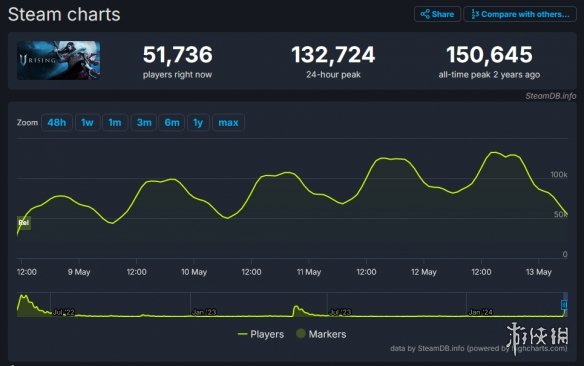
Task: Click the Jan '23 navigator label
Action: point(204,312)
